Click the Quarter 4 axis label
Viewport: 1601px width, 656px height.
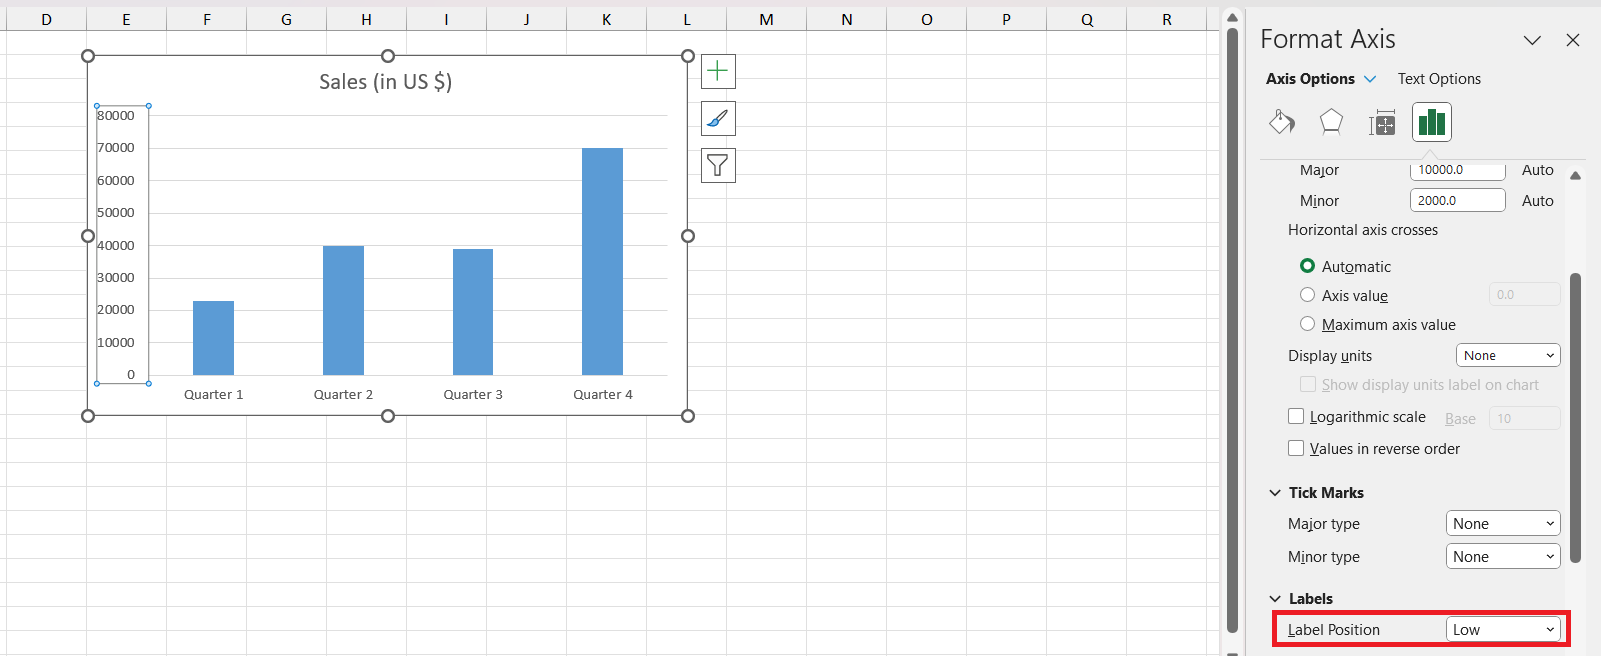(x=603, y=395)
